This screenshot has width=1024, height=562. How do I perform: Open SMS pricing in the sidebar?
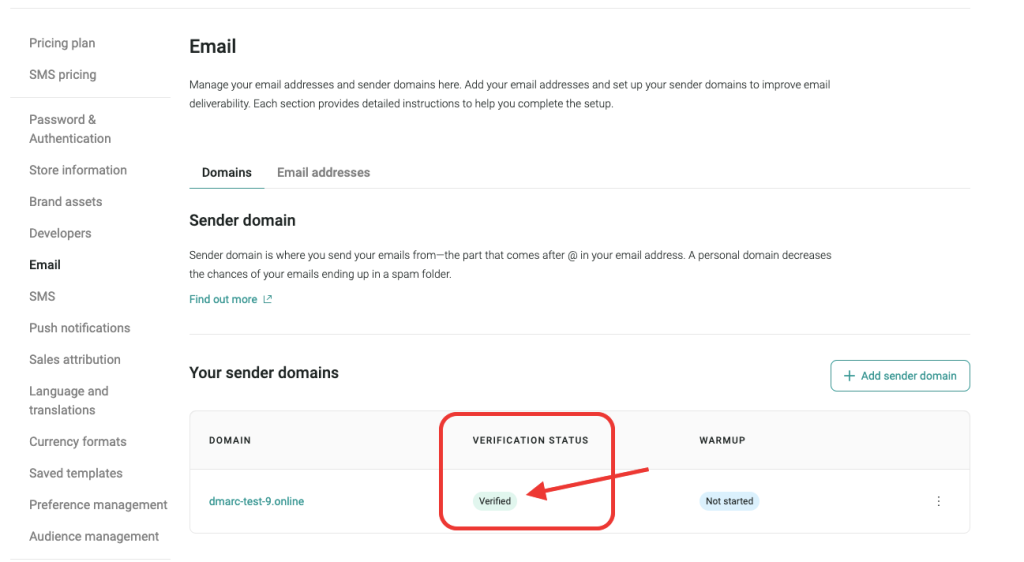click(x=62, y=75)
